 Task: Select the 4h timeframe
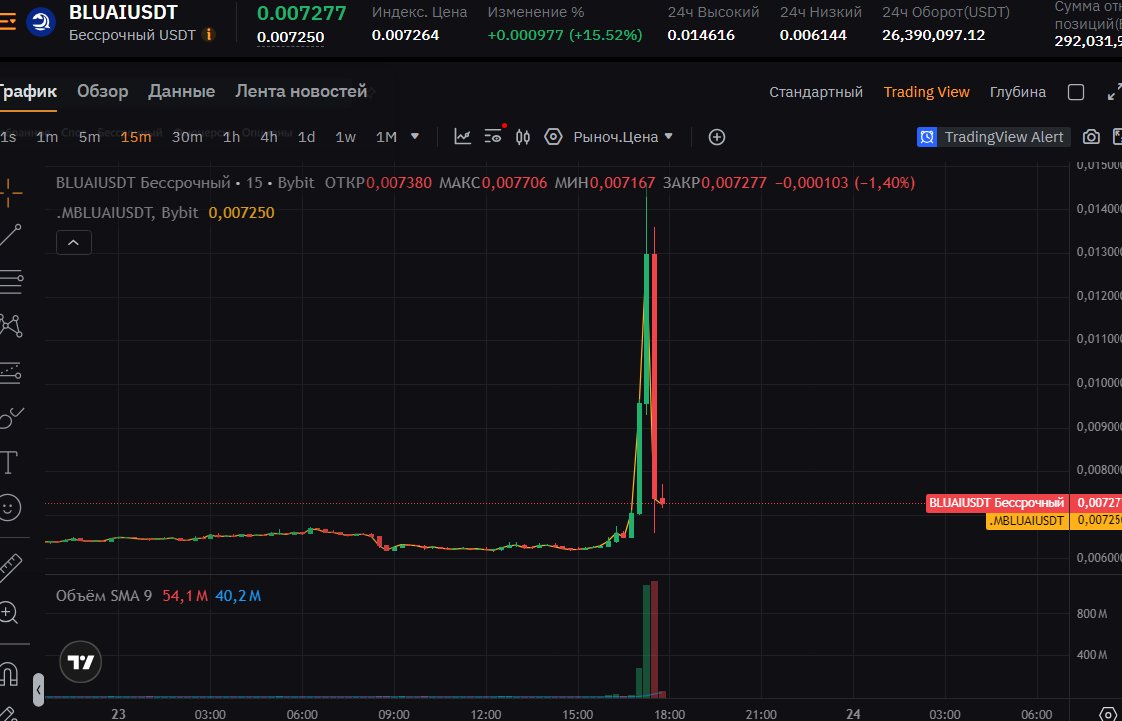(x=269, y=137)
